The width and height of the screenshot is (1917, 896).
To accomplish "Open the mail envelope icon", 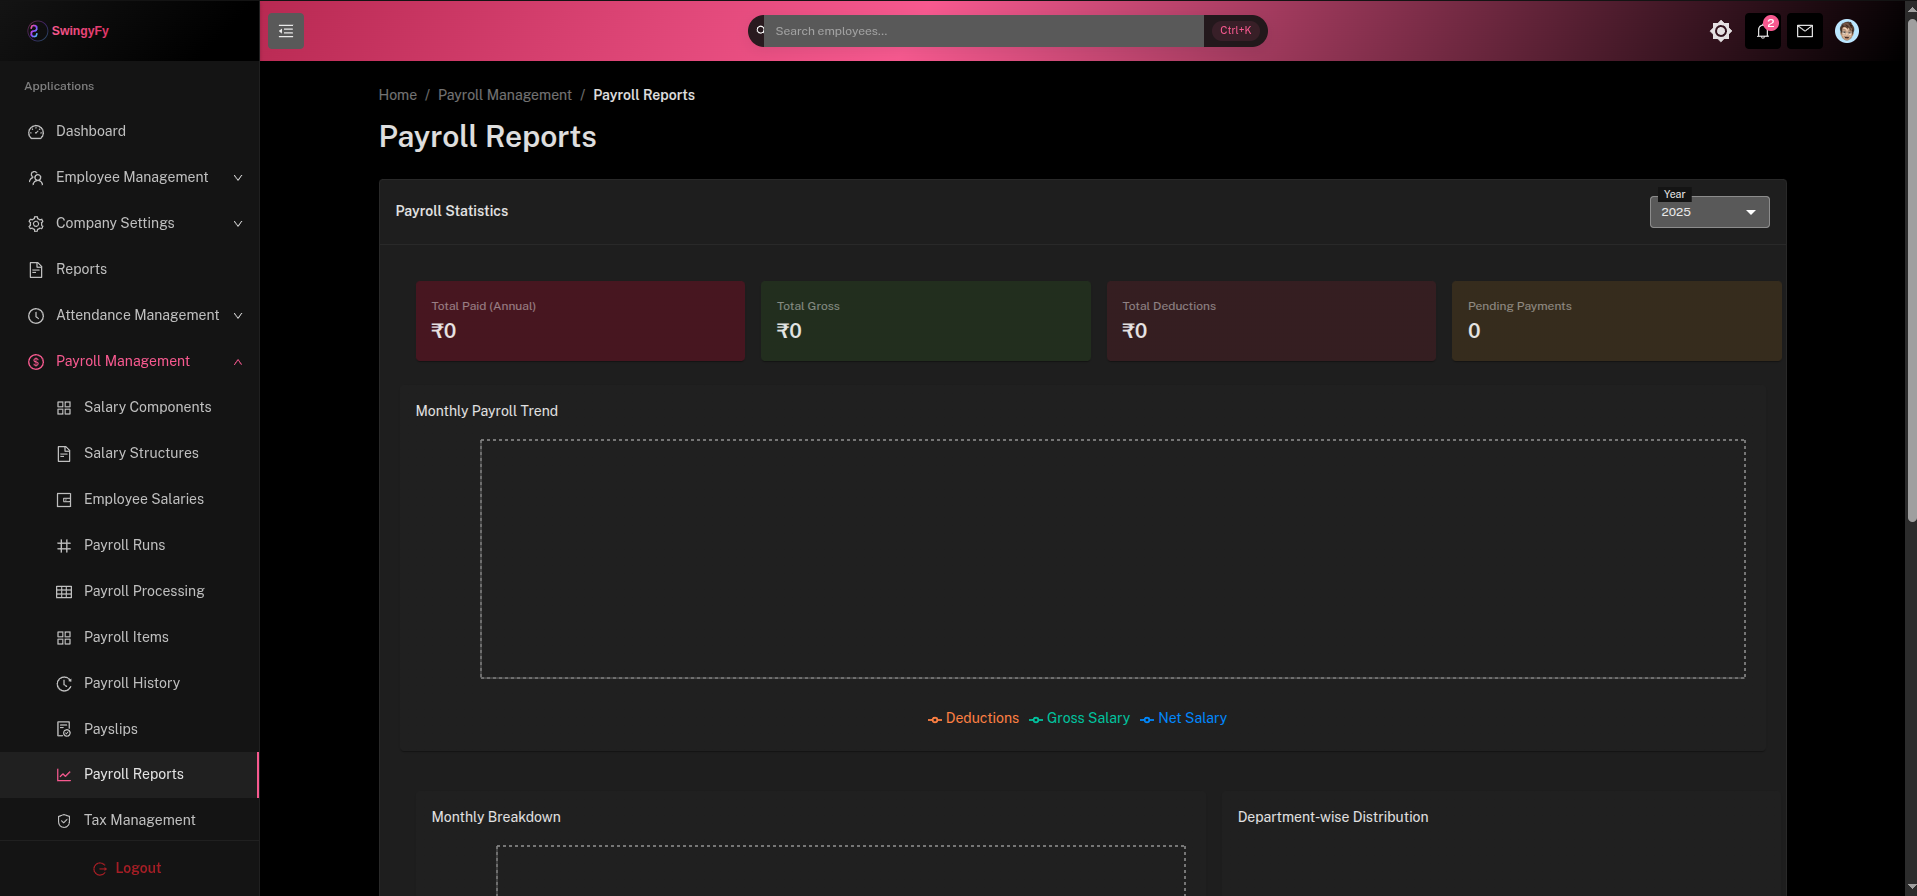I will coord(1804,31).
